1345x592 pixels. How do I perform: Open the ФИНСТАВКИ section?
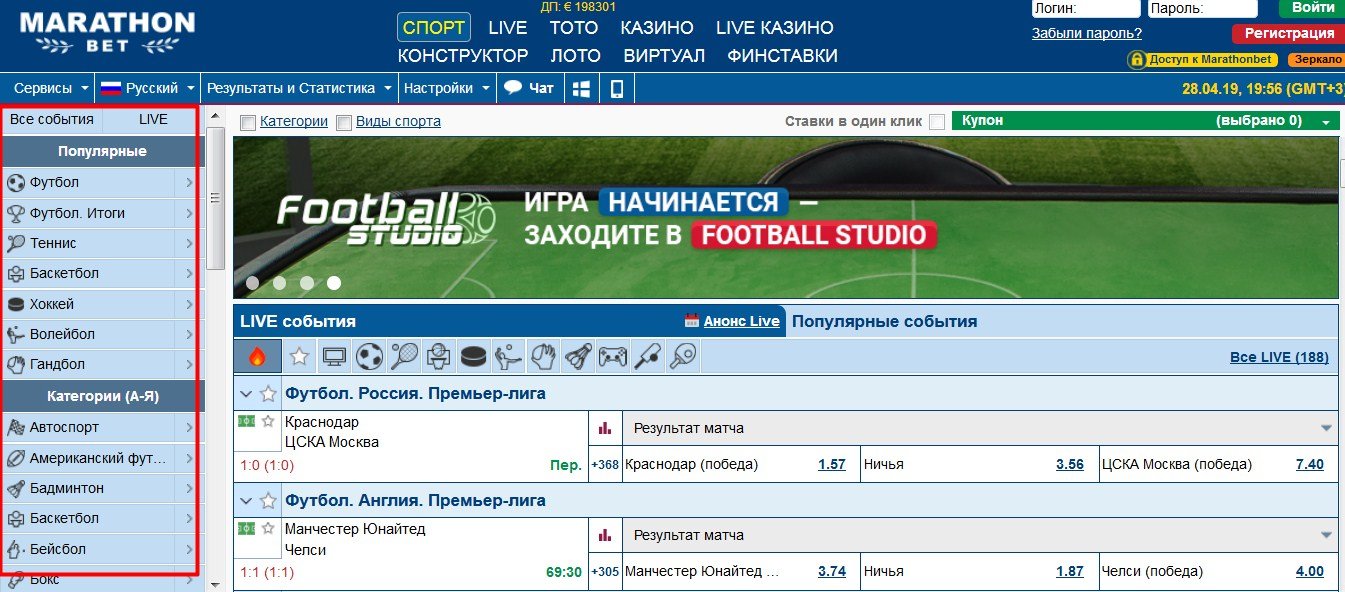(783, 56)
